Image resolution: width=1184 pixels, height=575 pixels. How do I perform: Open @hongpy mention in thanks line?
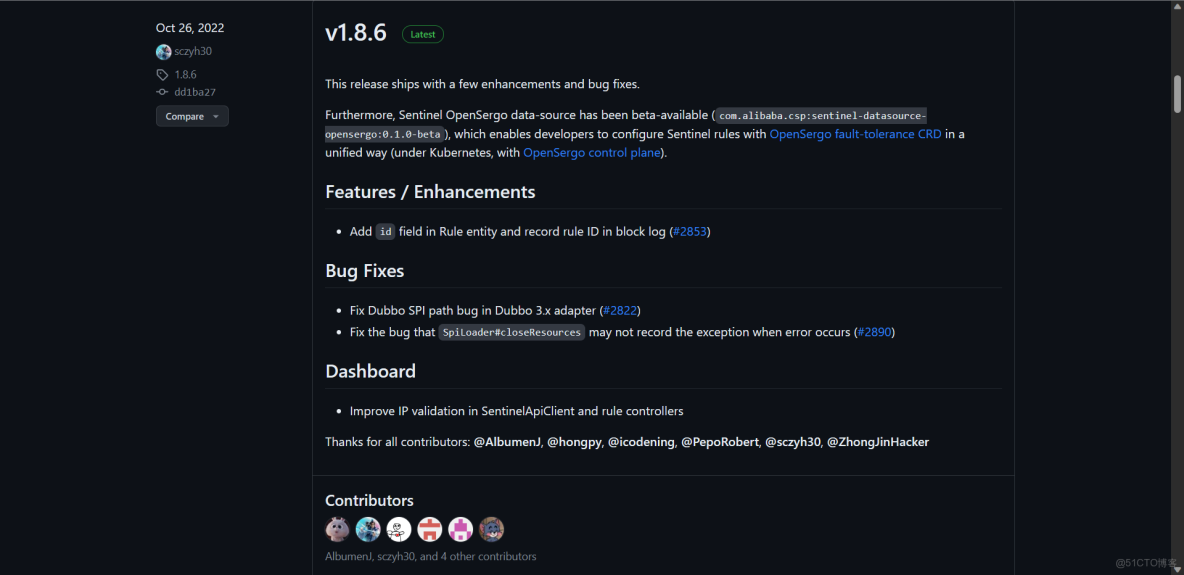[575, 442]
